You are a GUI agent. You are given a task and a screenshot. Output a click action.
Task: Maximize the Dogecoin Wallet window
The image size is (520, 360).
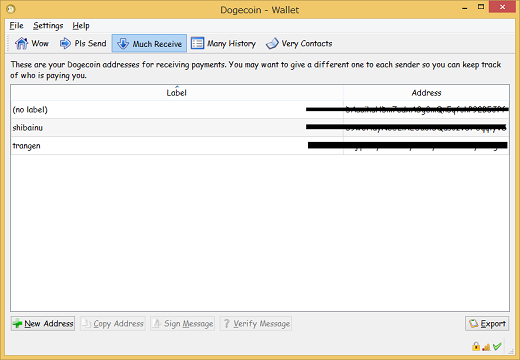[x=481, y=7]
